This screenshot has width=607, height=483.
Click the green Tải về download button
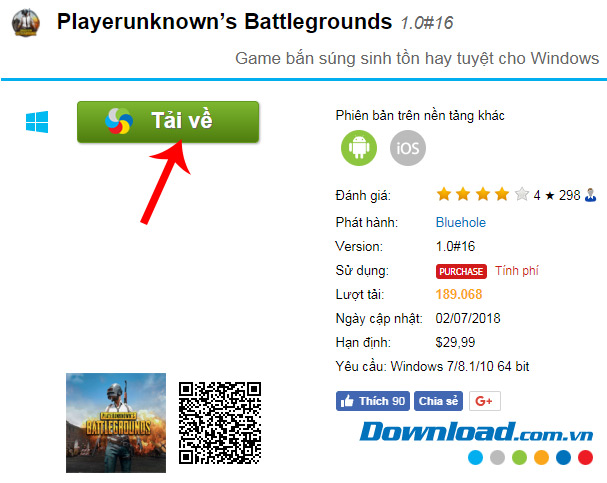[x=168, y=122]
